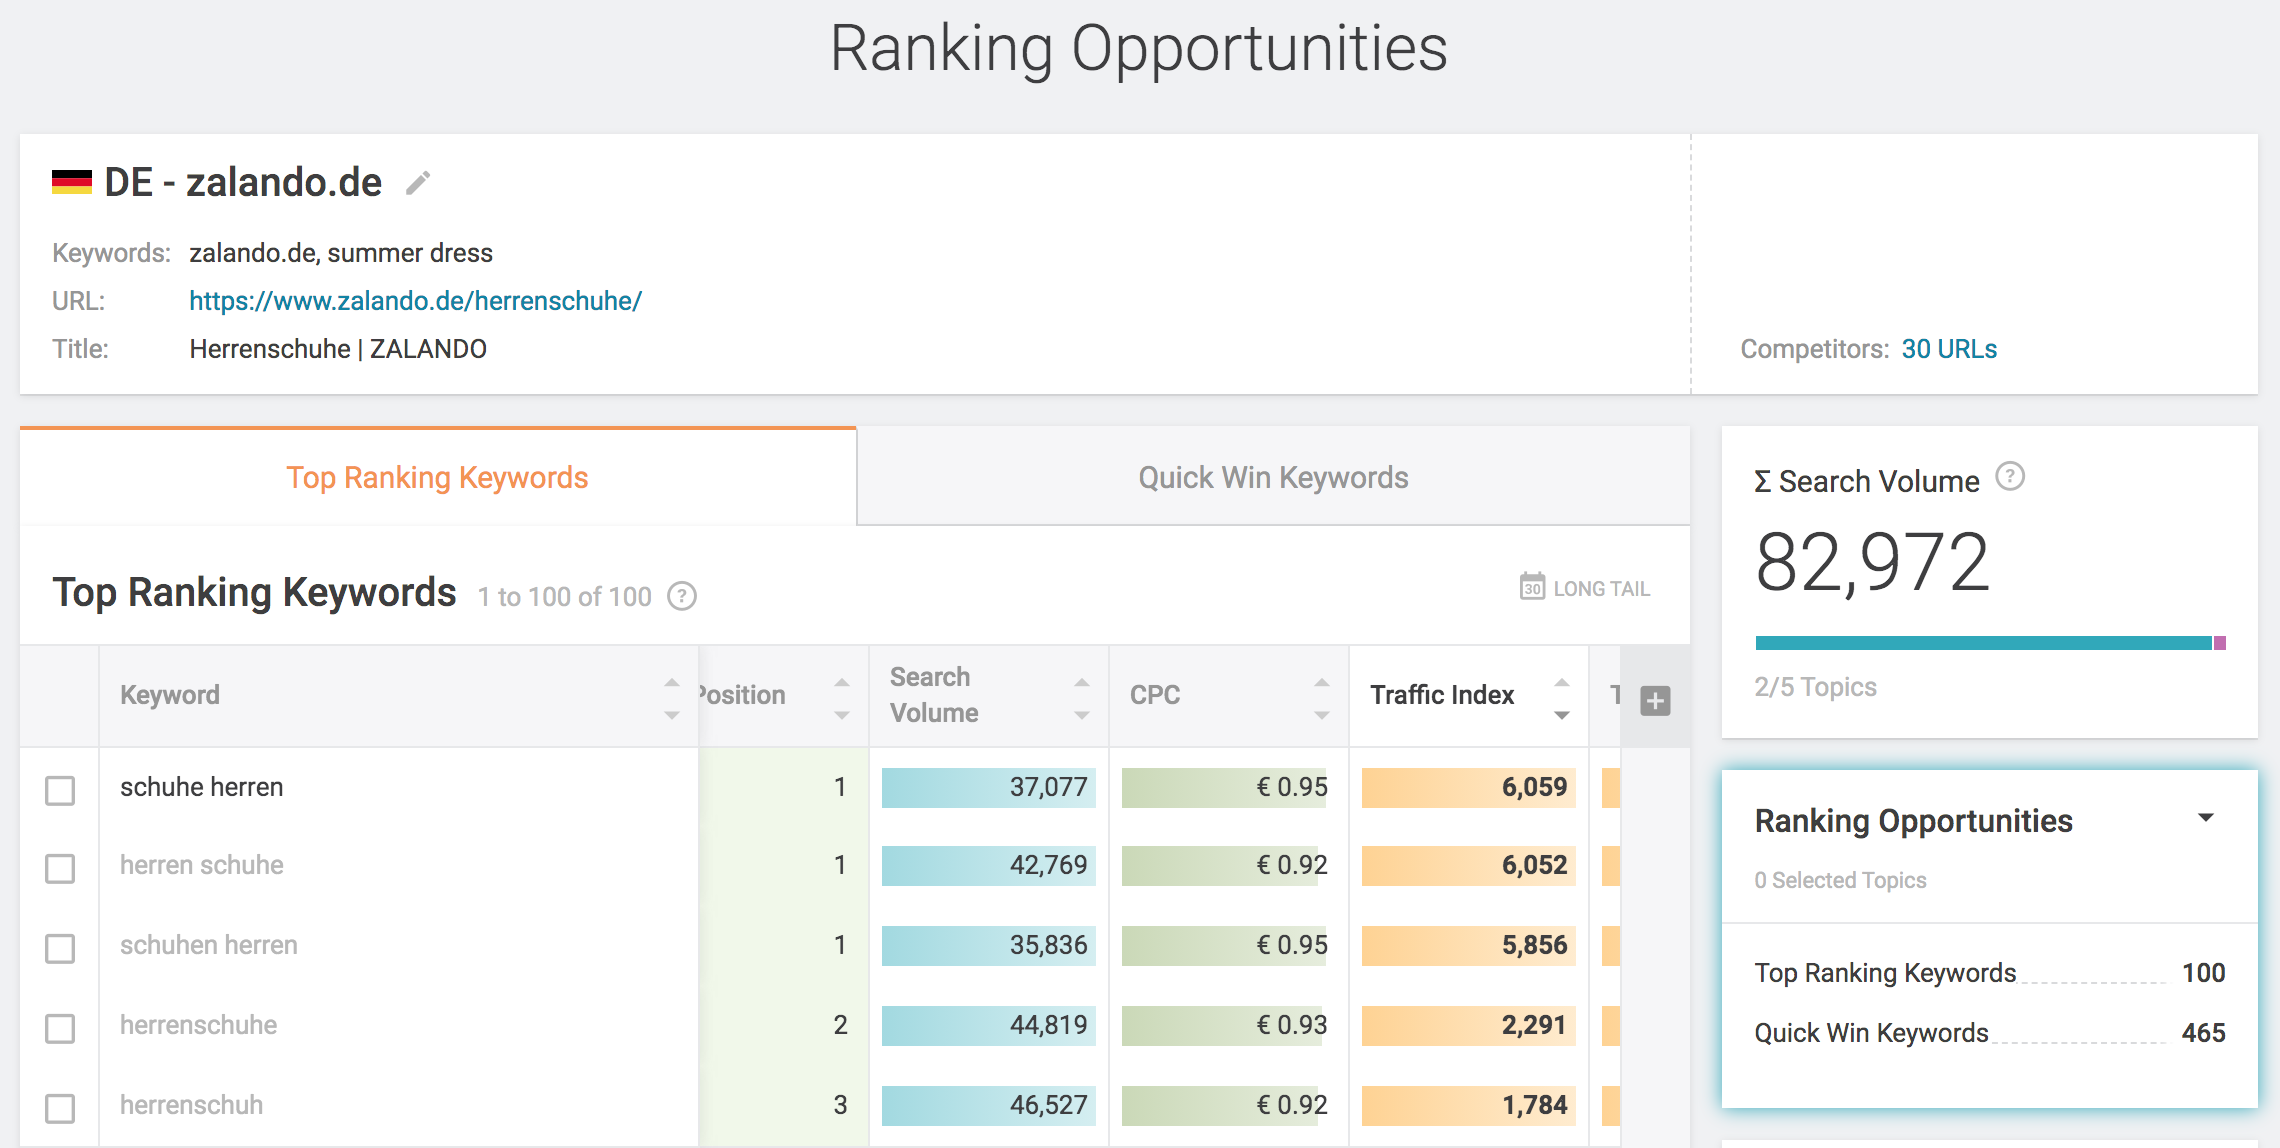Switch to Top Ranking Keywords tab

[x=438, y=477]
